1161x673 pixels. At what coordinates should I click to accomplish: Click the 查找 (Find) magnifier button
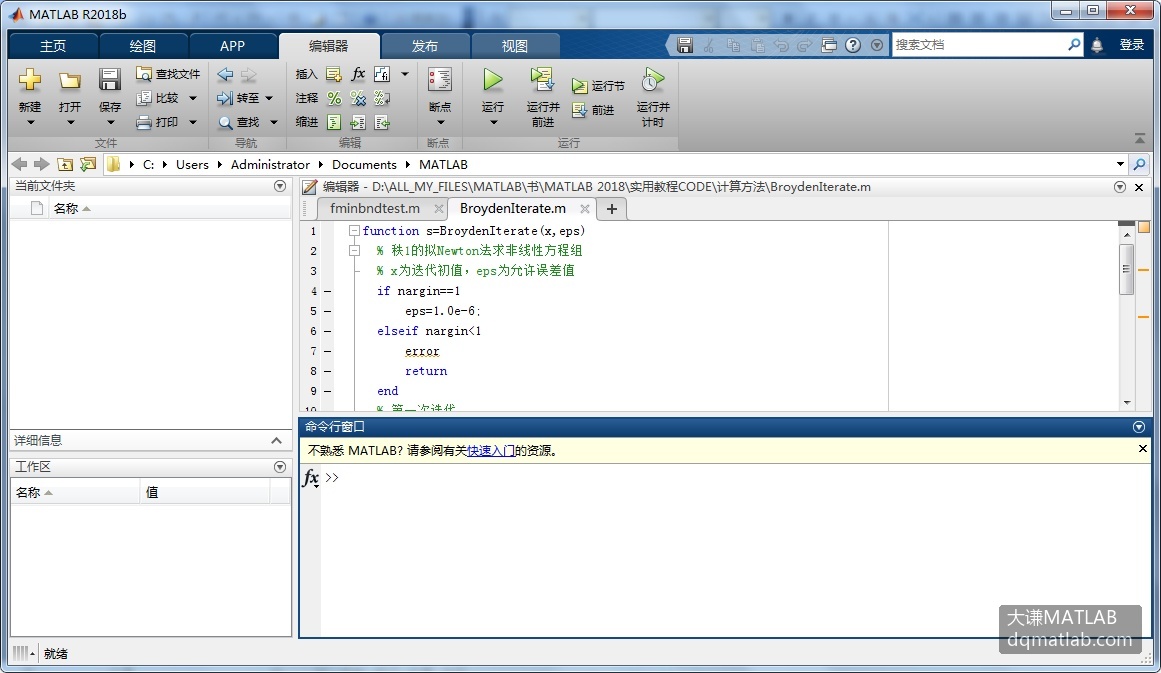click(238, 122)
